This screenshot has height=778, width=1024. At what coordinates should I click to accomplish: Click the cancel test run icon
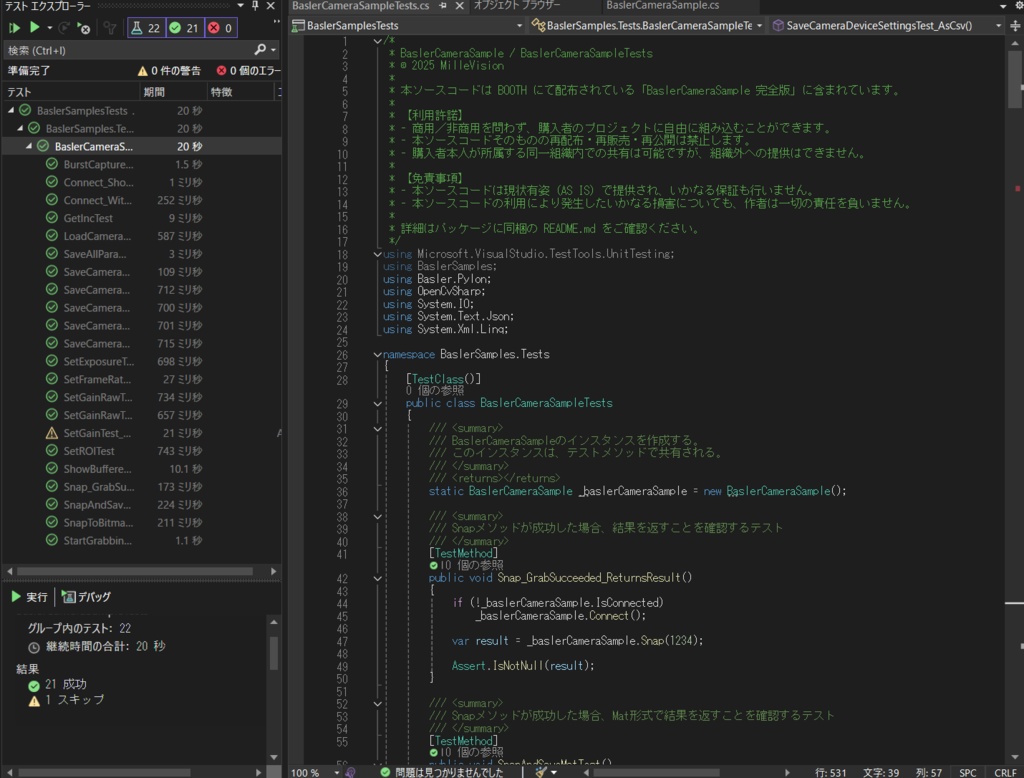click(83, 29)
